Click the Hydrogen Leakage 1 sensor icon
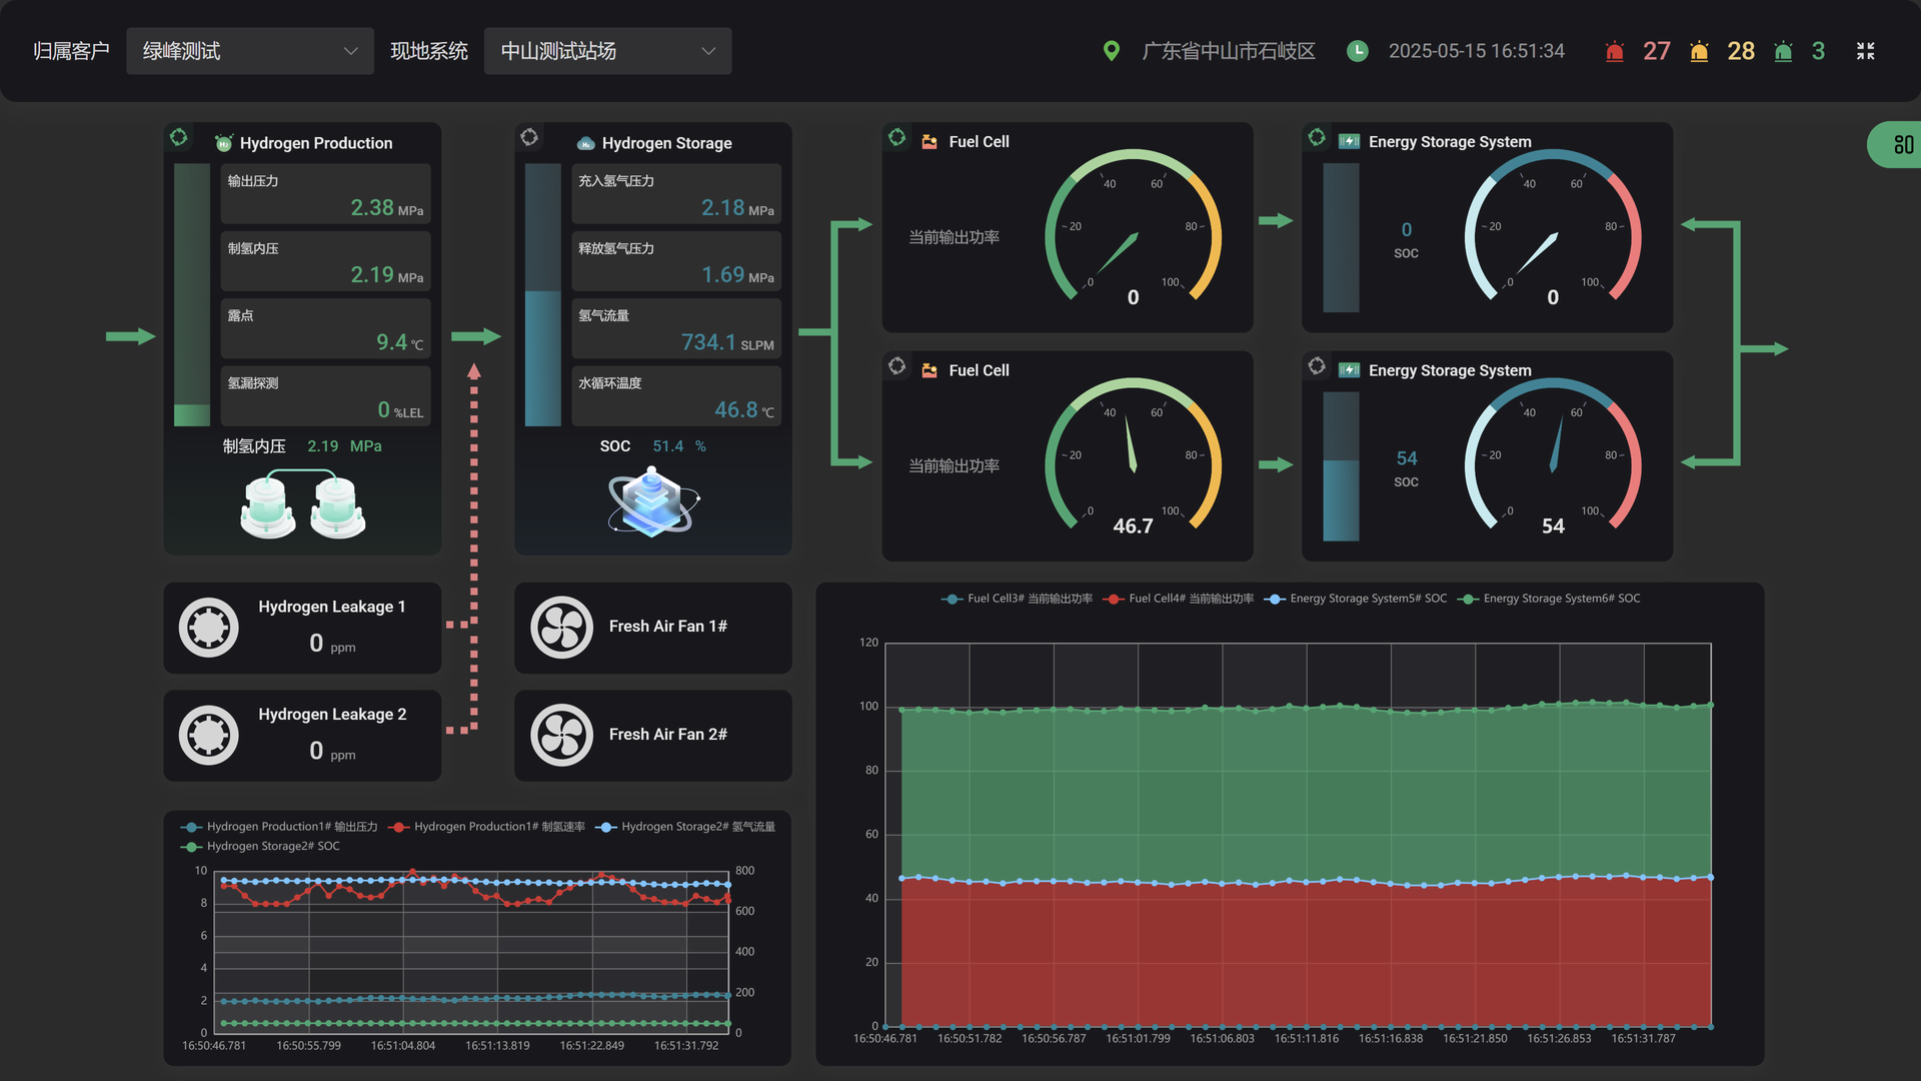The height and width of the screenshot is (1081, 1921). pyautogui.click(x=208, y=627)
